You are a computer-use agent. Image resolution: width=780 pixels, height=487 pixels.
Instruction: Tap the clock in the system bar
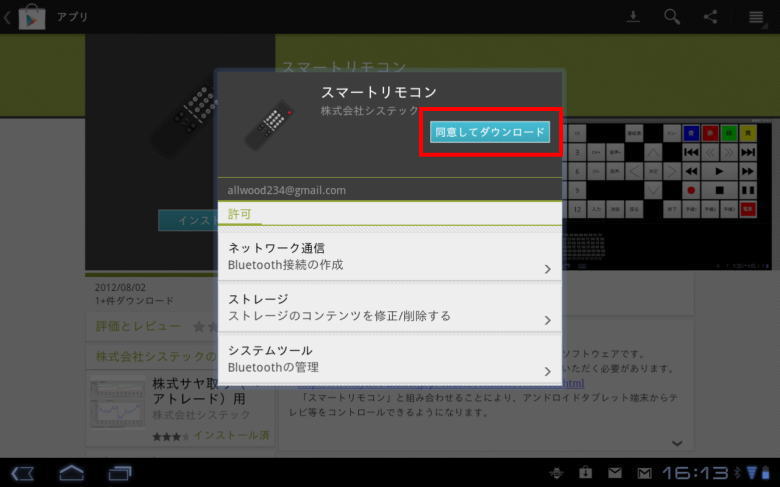[x=696, y=472]
